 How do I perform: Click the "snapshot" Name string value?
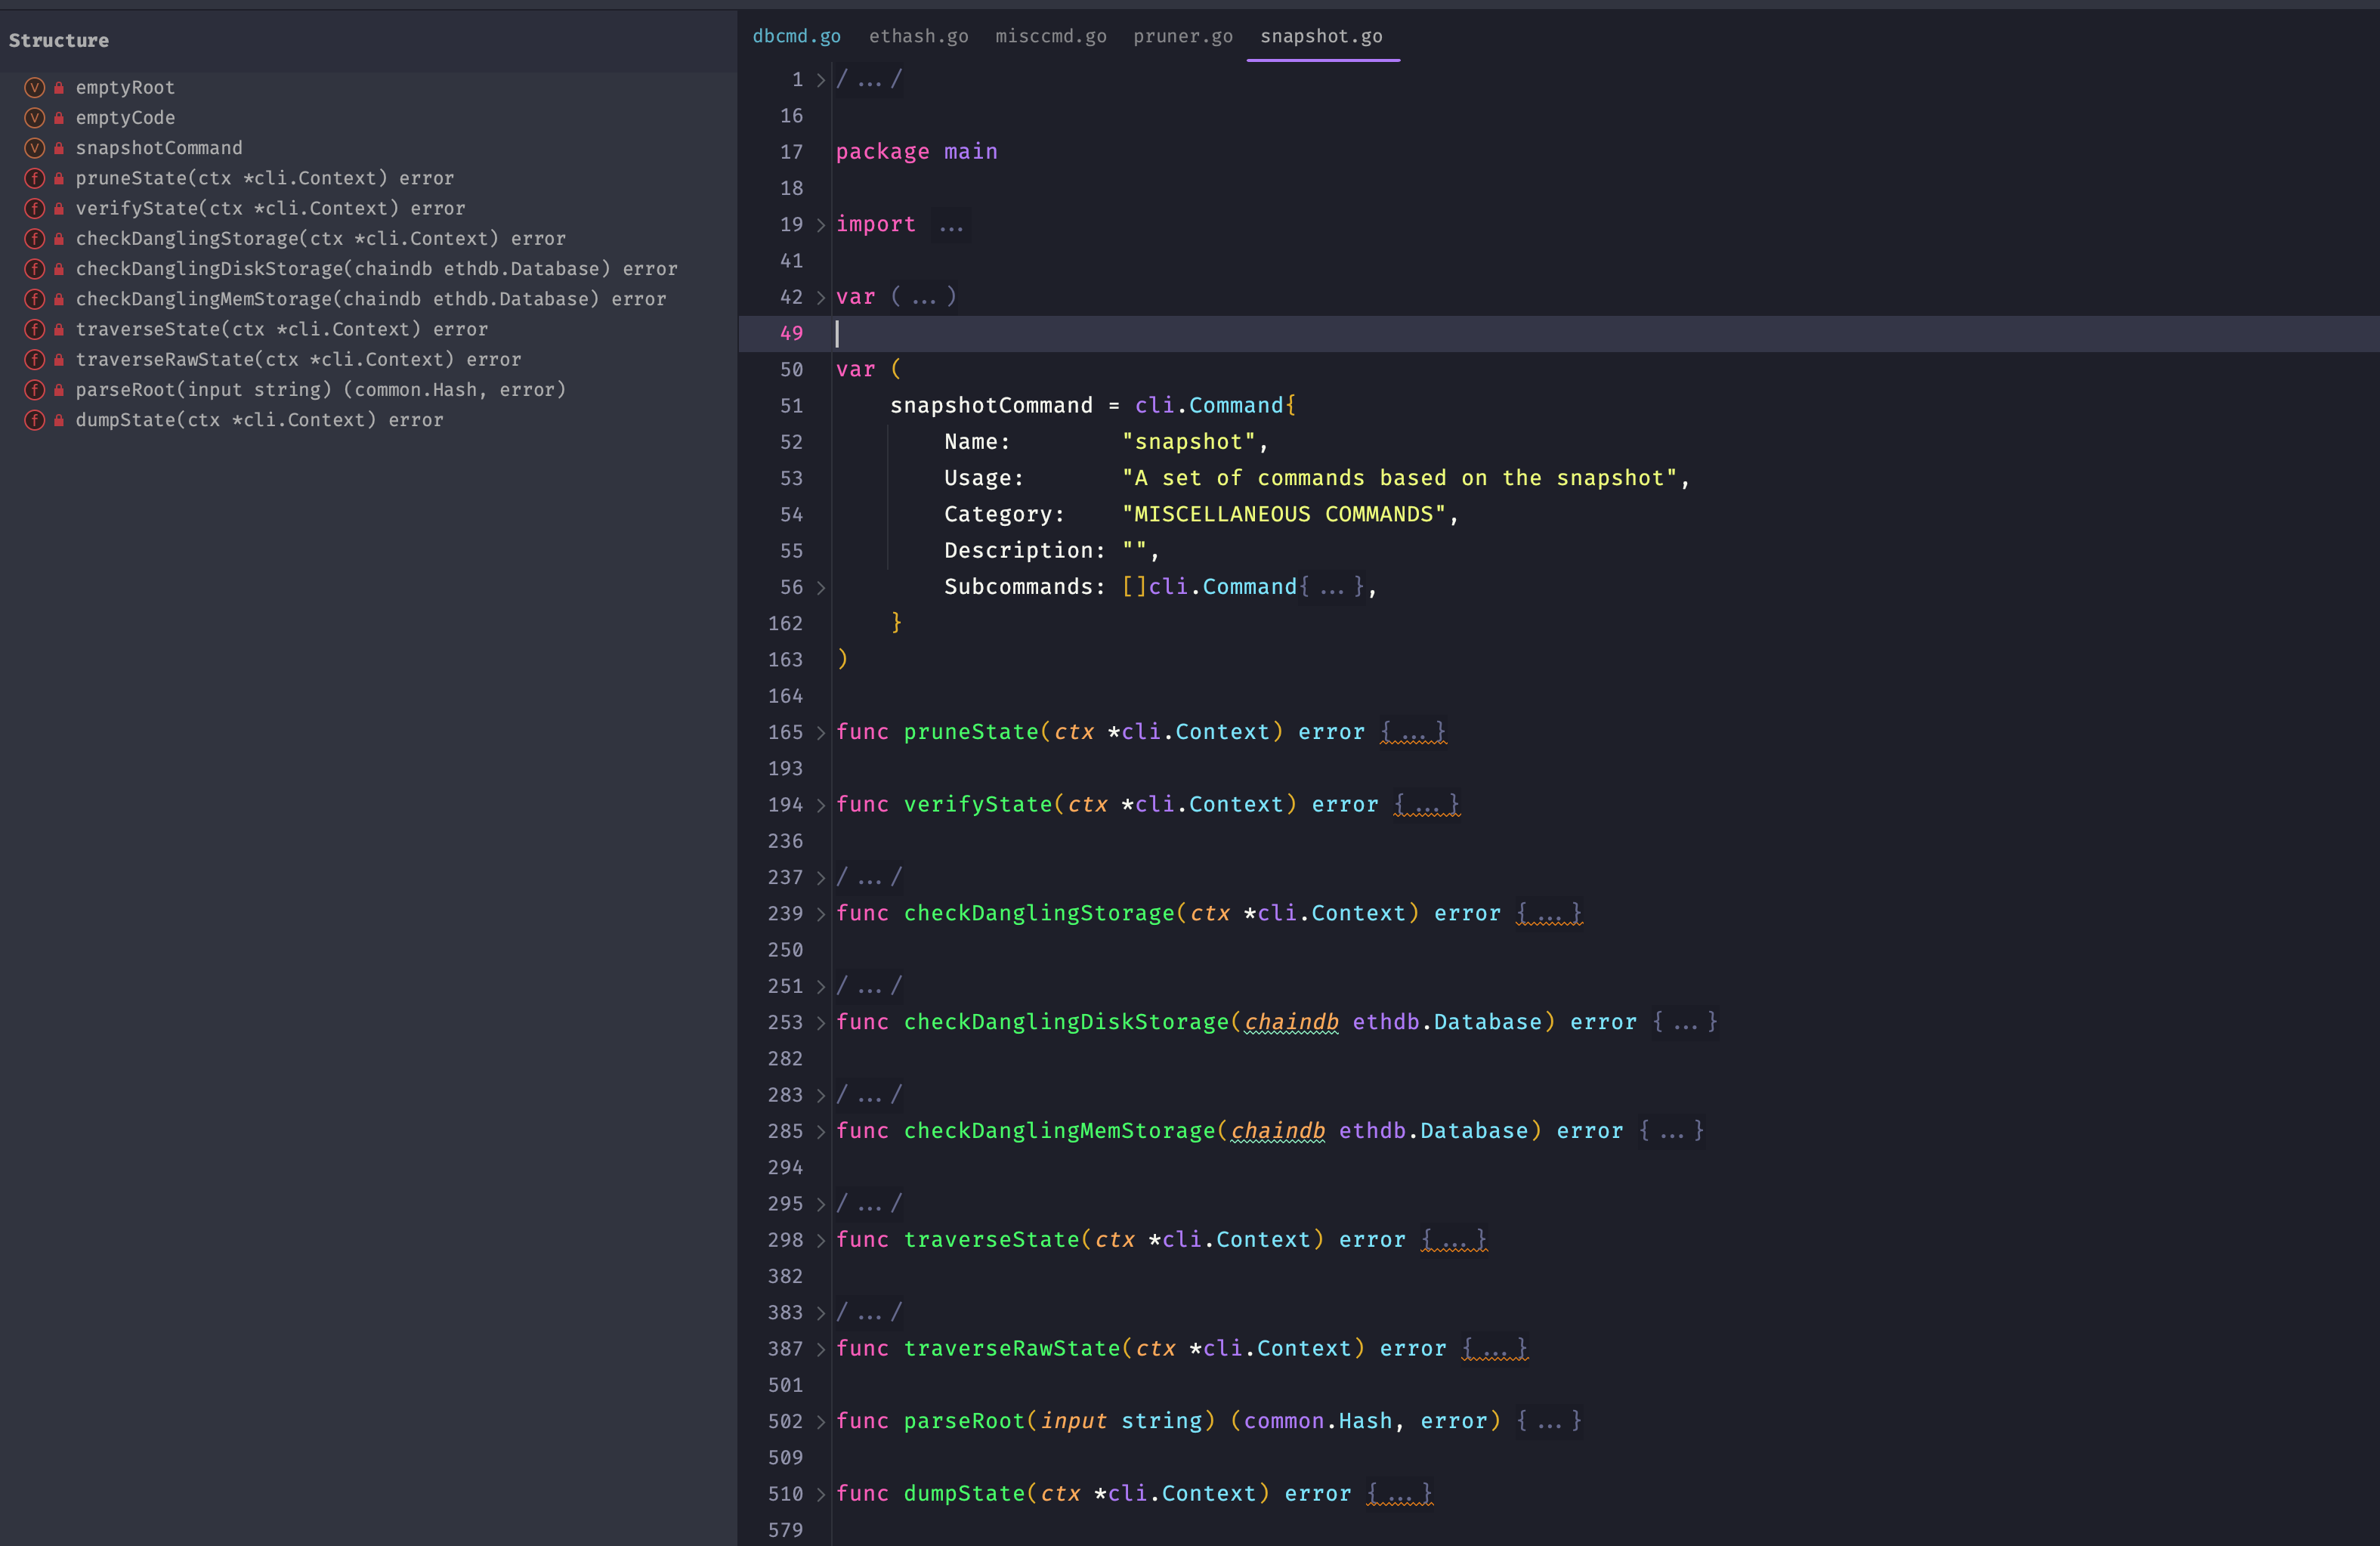pos(1188,442)
